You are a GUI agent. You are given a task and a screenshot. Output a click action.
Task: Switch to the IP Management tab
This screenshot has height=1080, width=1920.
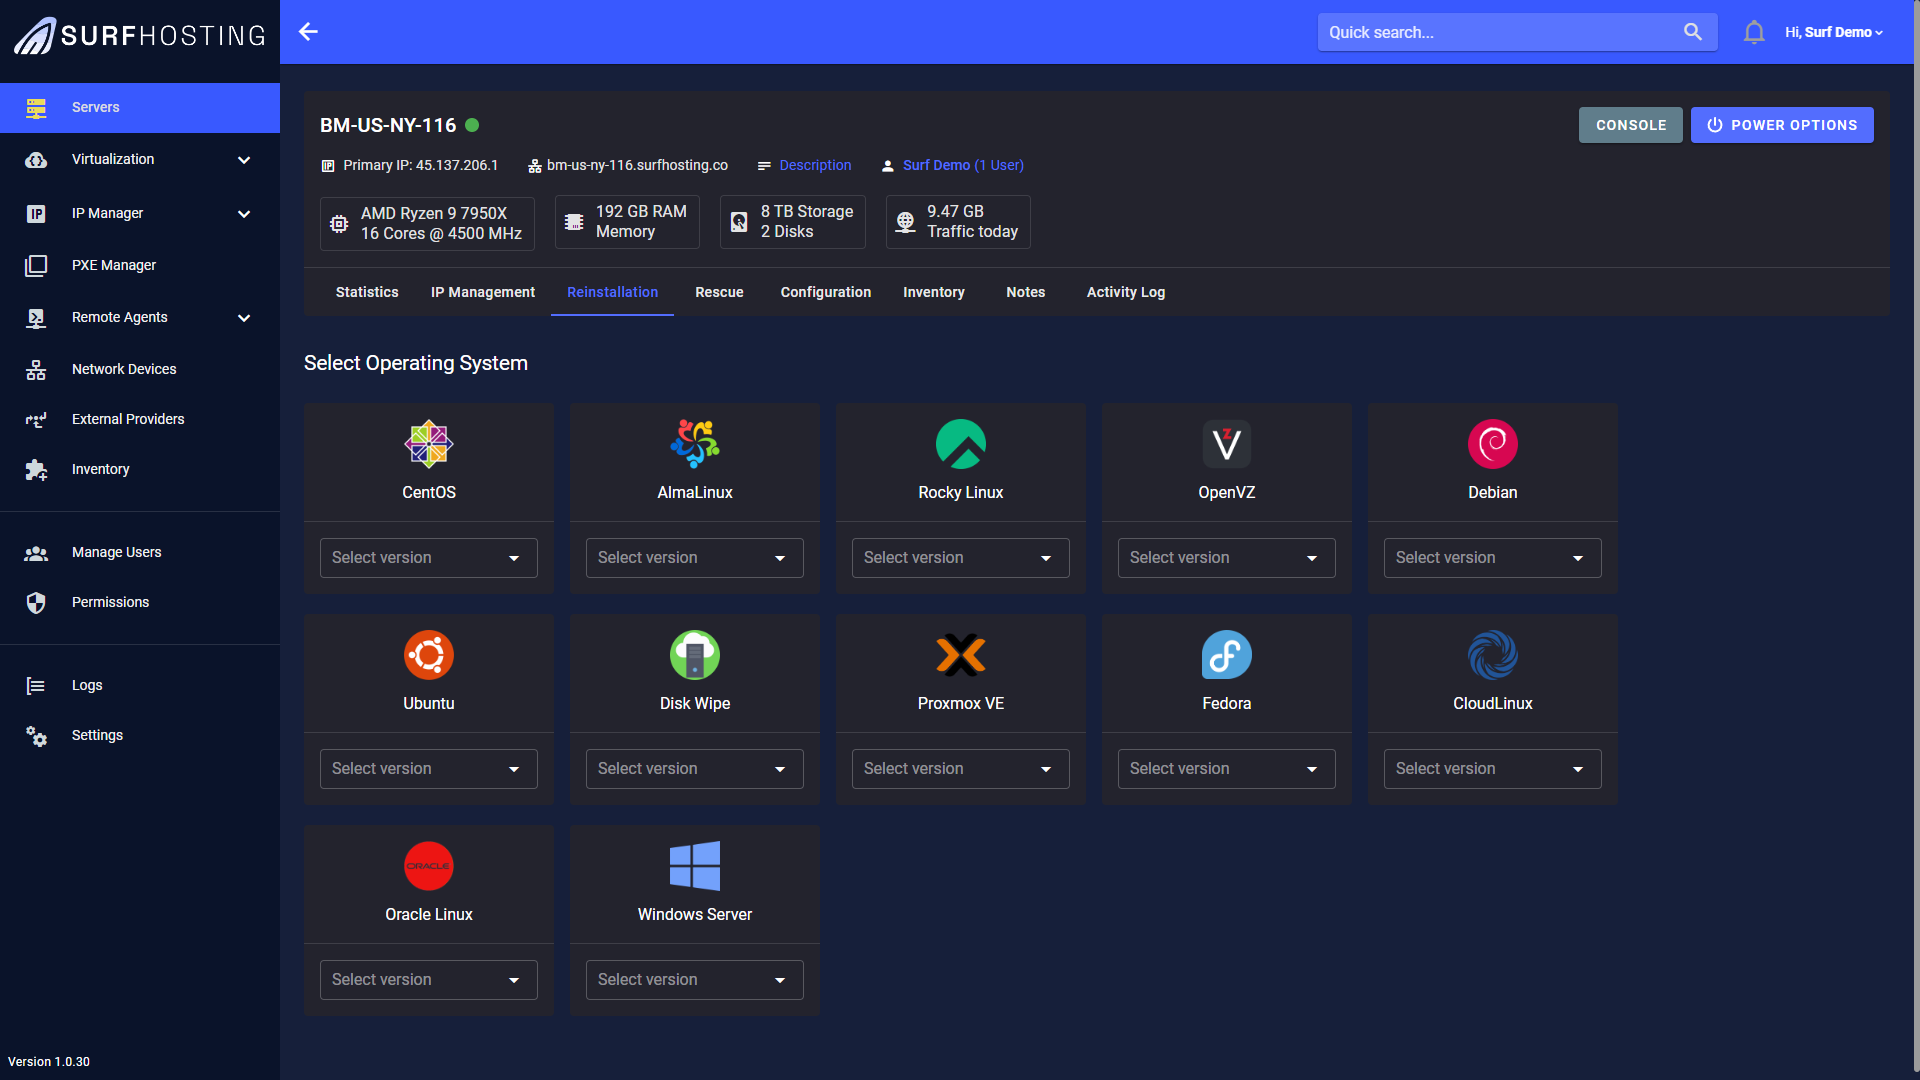[483, 292]
